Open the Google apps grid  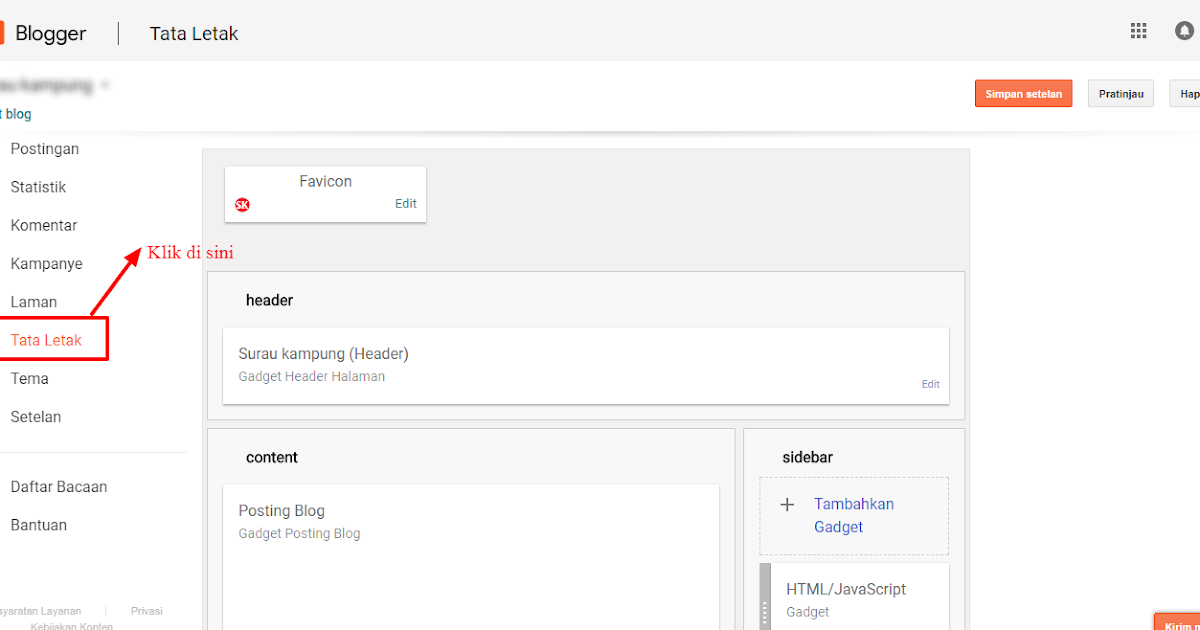[x=1138, y=31]
